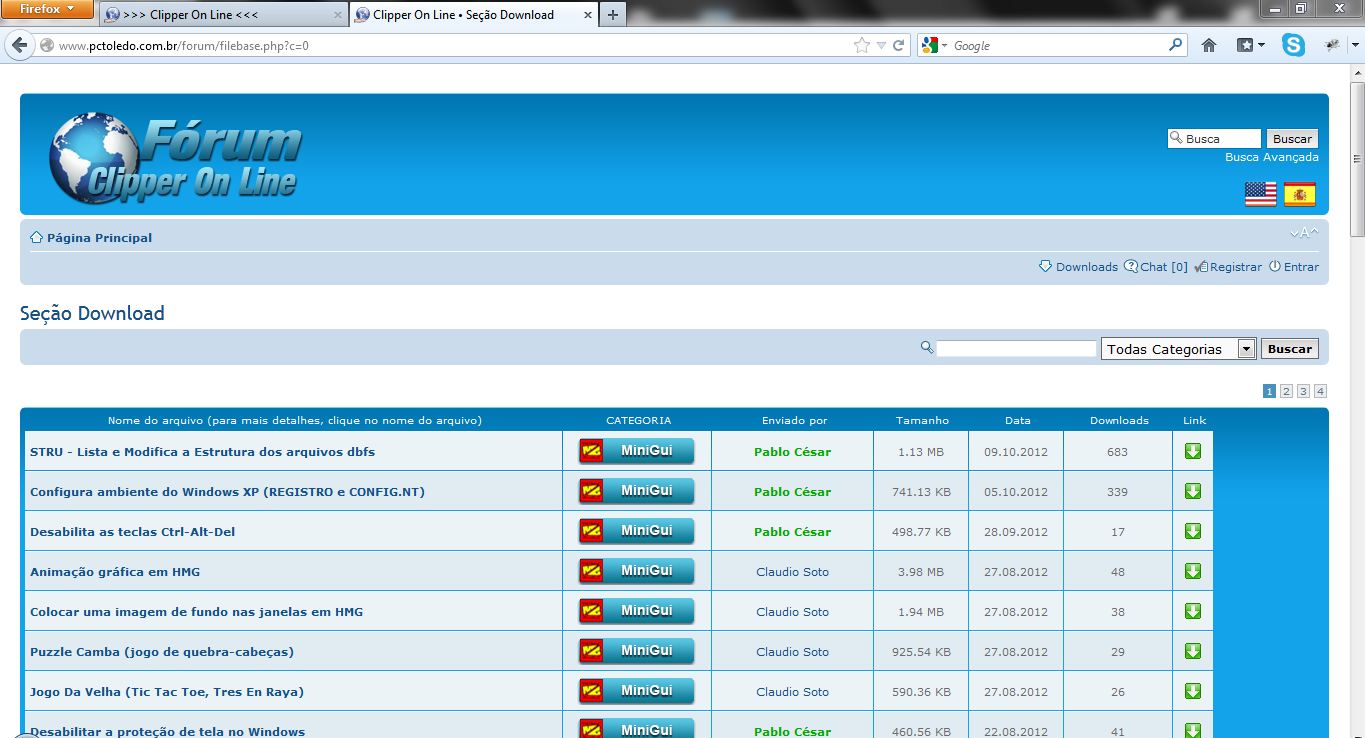The height and width of the screenshot is (738, 1365).
Task: Click the Fórum Clipper On Line logo
Action: [x=175, y=157]
